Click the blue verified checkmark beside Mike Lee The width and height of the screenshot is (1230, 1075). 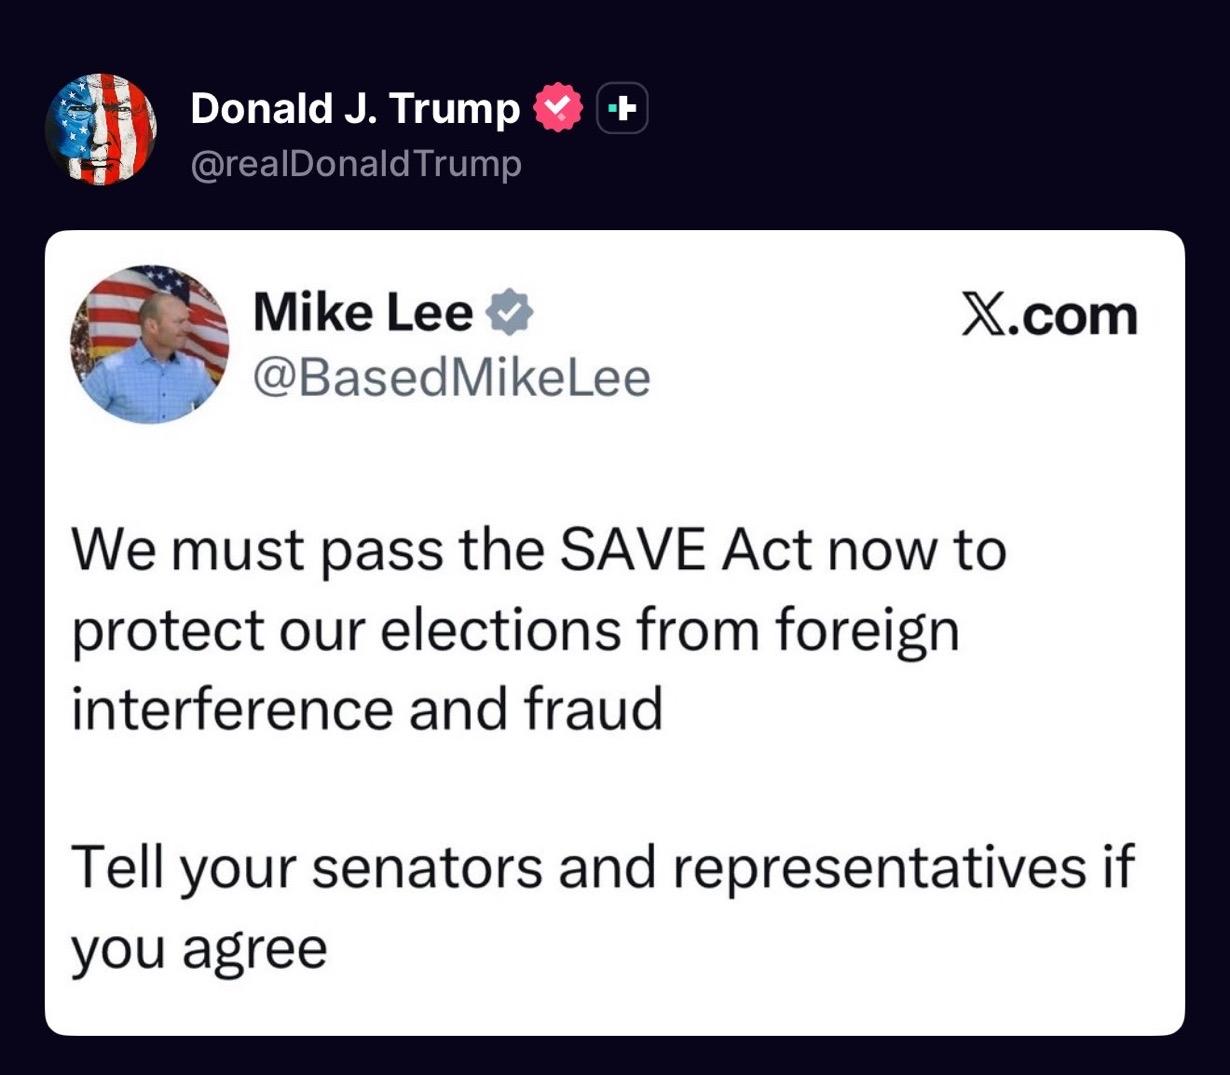point(510,311)
